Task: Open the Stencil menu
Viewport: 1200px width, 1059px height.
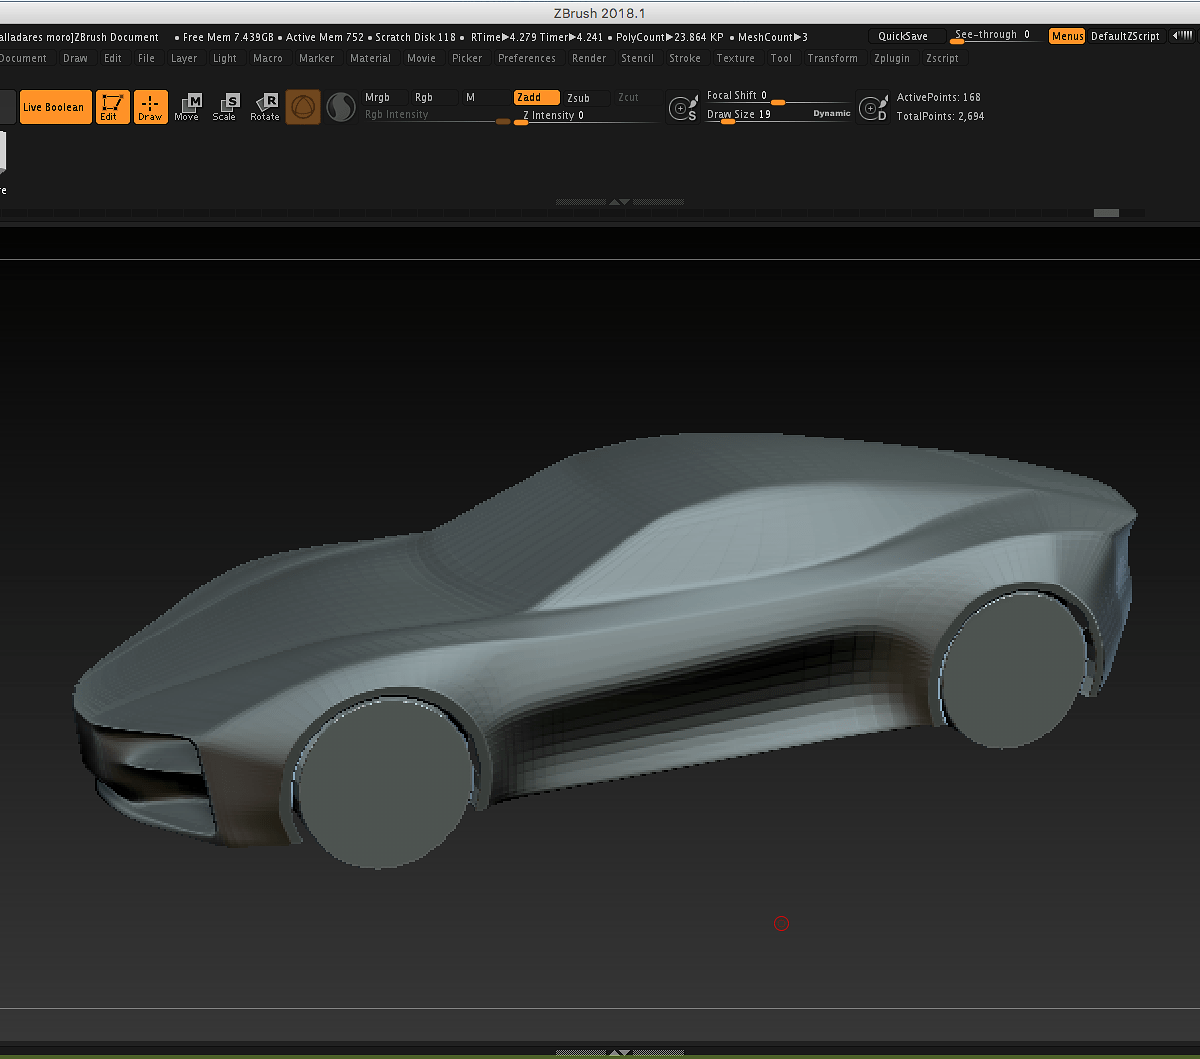Action: (x=638, y=58)
